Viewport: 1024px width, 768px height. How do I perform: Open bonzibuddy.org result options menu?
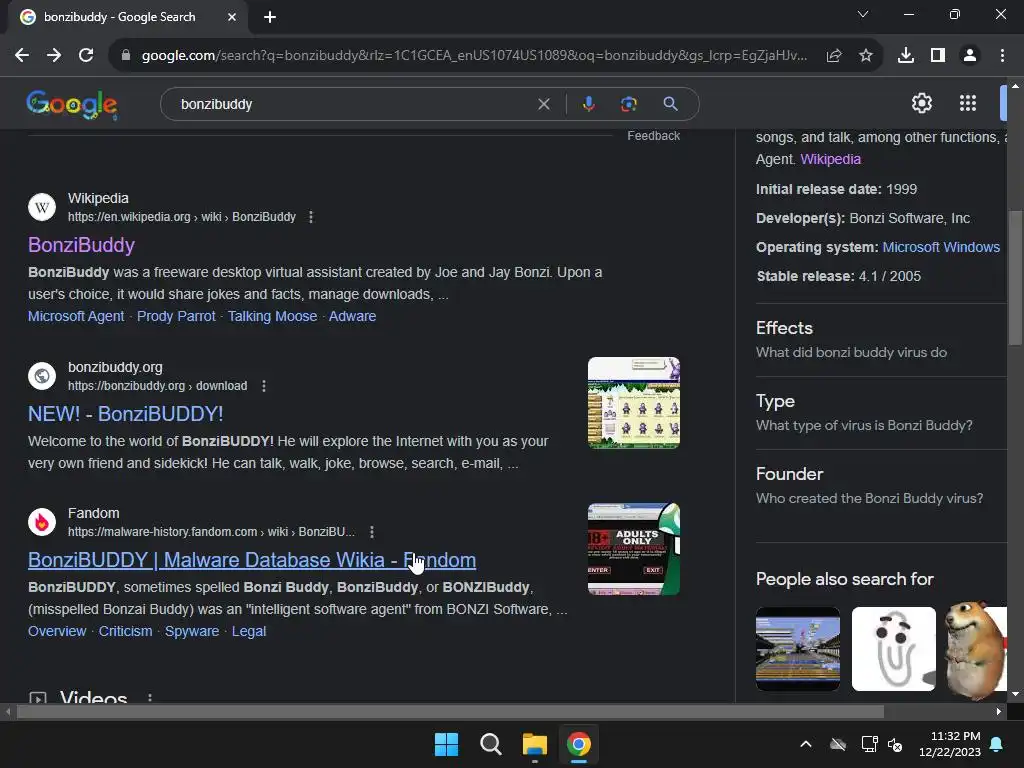tap(264, 386)
